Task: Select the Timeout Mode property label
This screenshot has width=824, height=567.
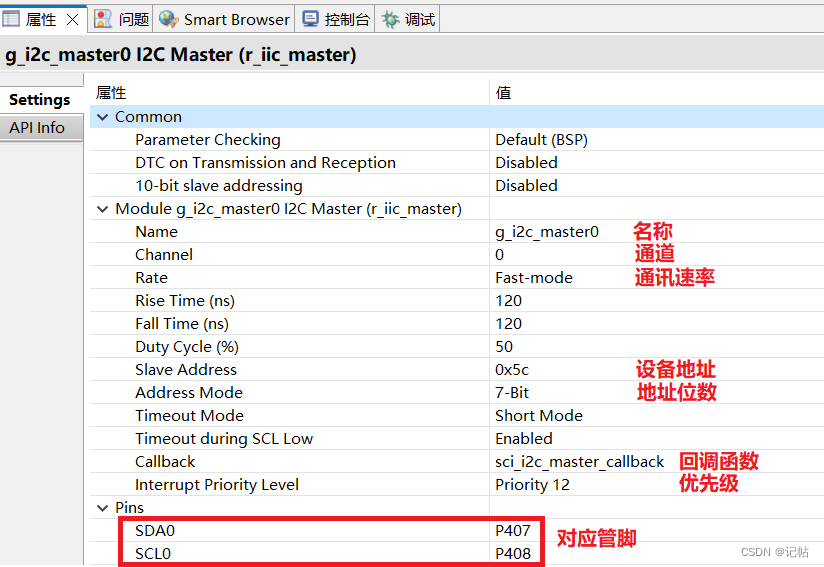Action: [x=189, y=416]
